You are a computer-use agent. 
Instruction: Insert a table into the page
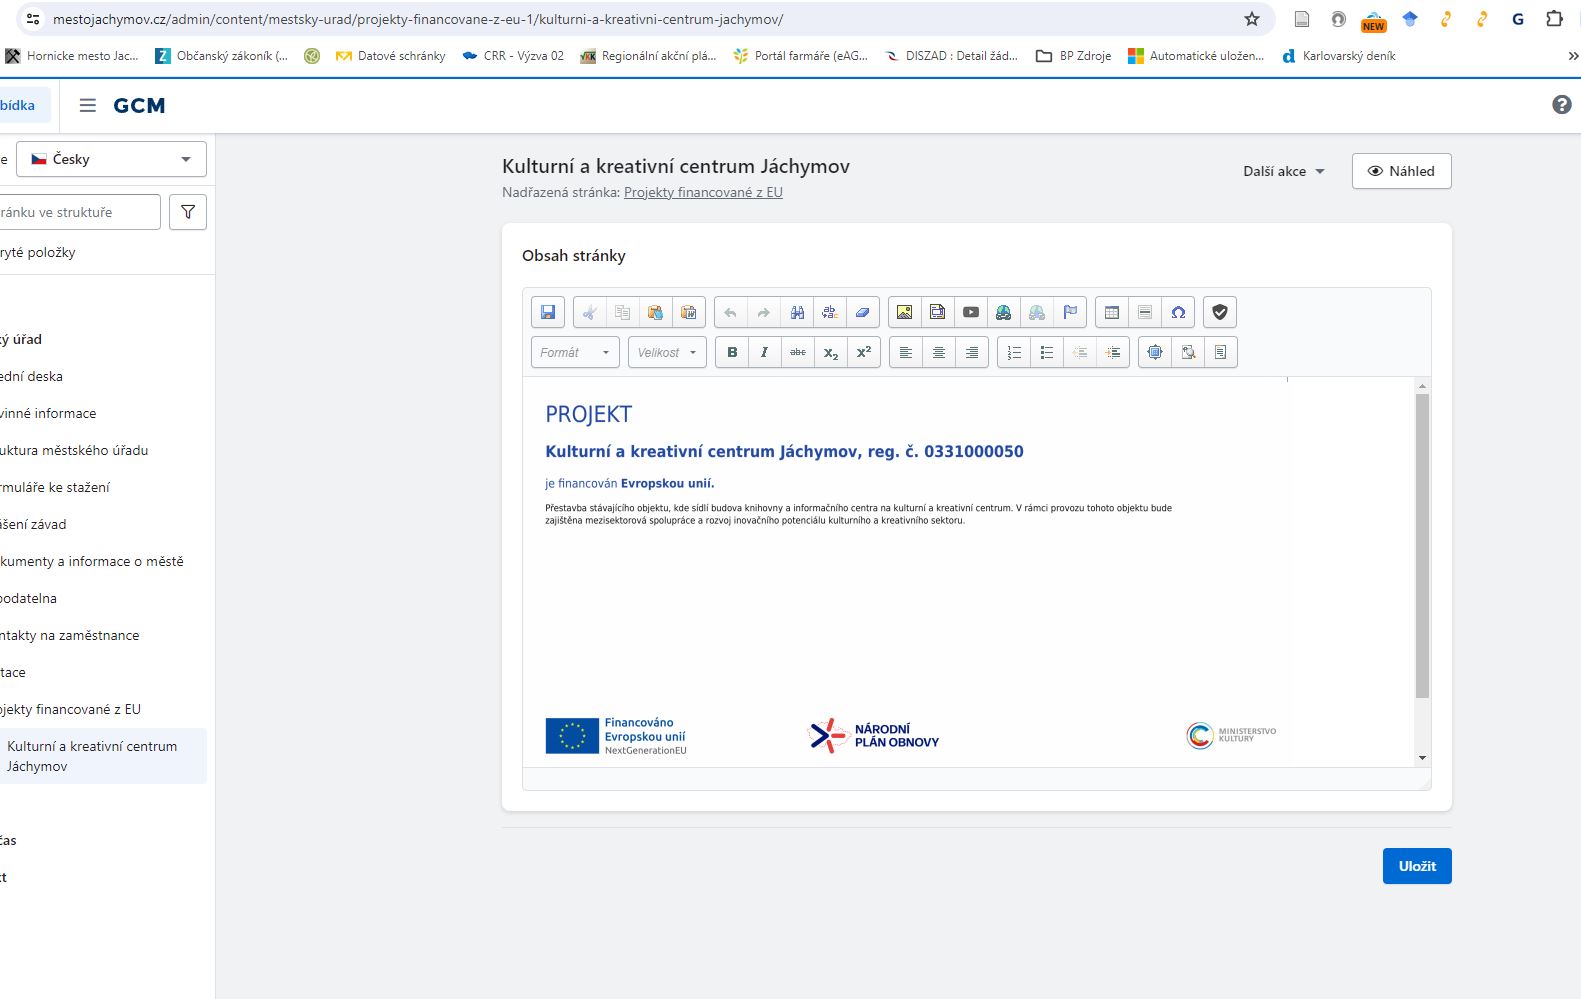pos(1111,312)
